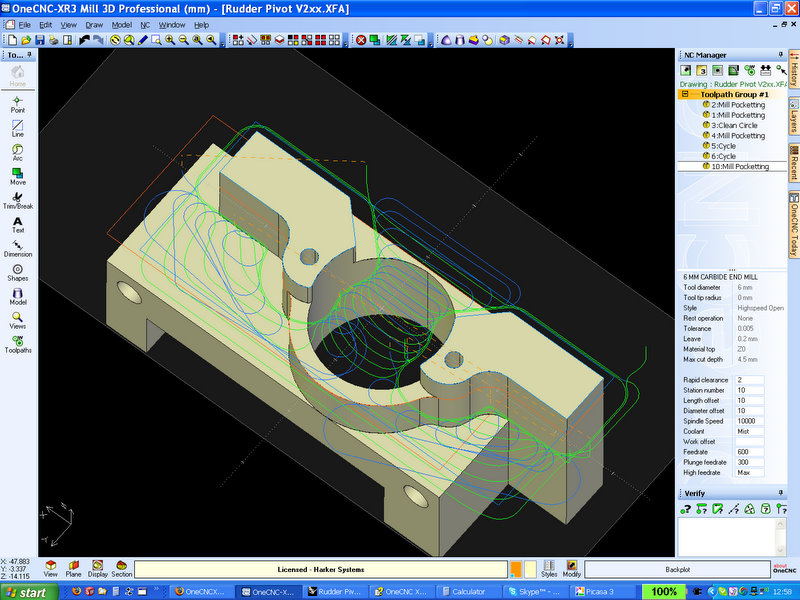Click the Section icon in status bar
800x600 pixels.
pyautogui.click(x=121, y=568)
